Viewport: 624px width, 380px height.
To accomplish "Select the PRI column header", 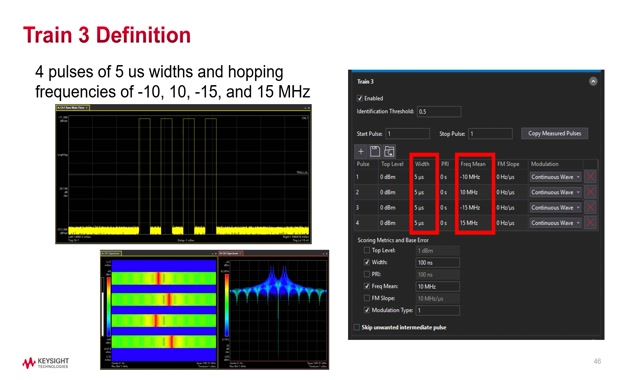I will pos(445,164).
